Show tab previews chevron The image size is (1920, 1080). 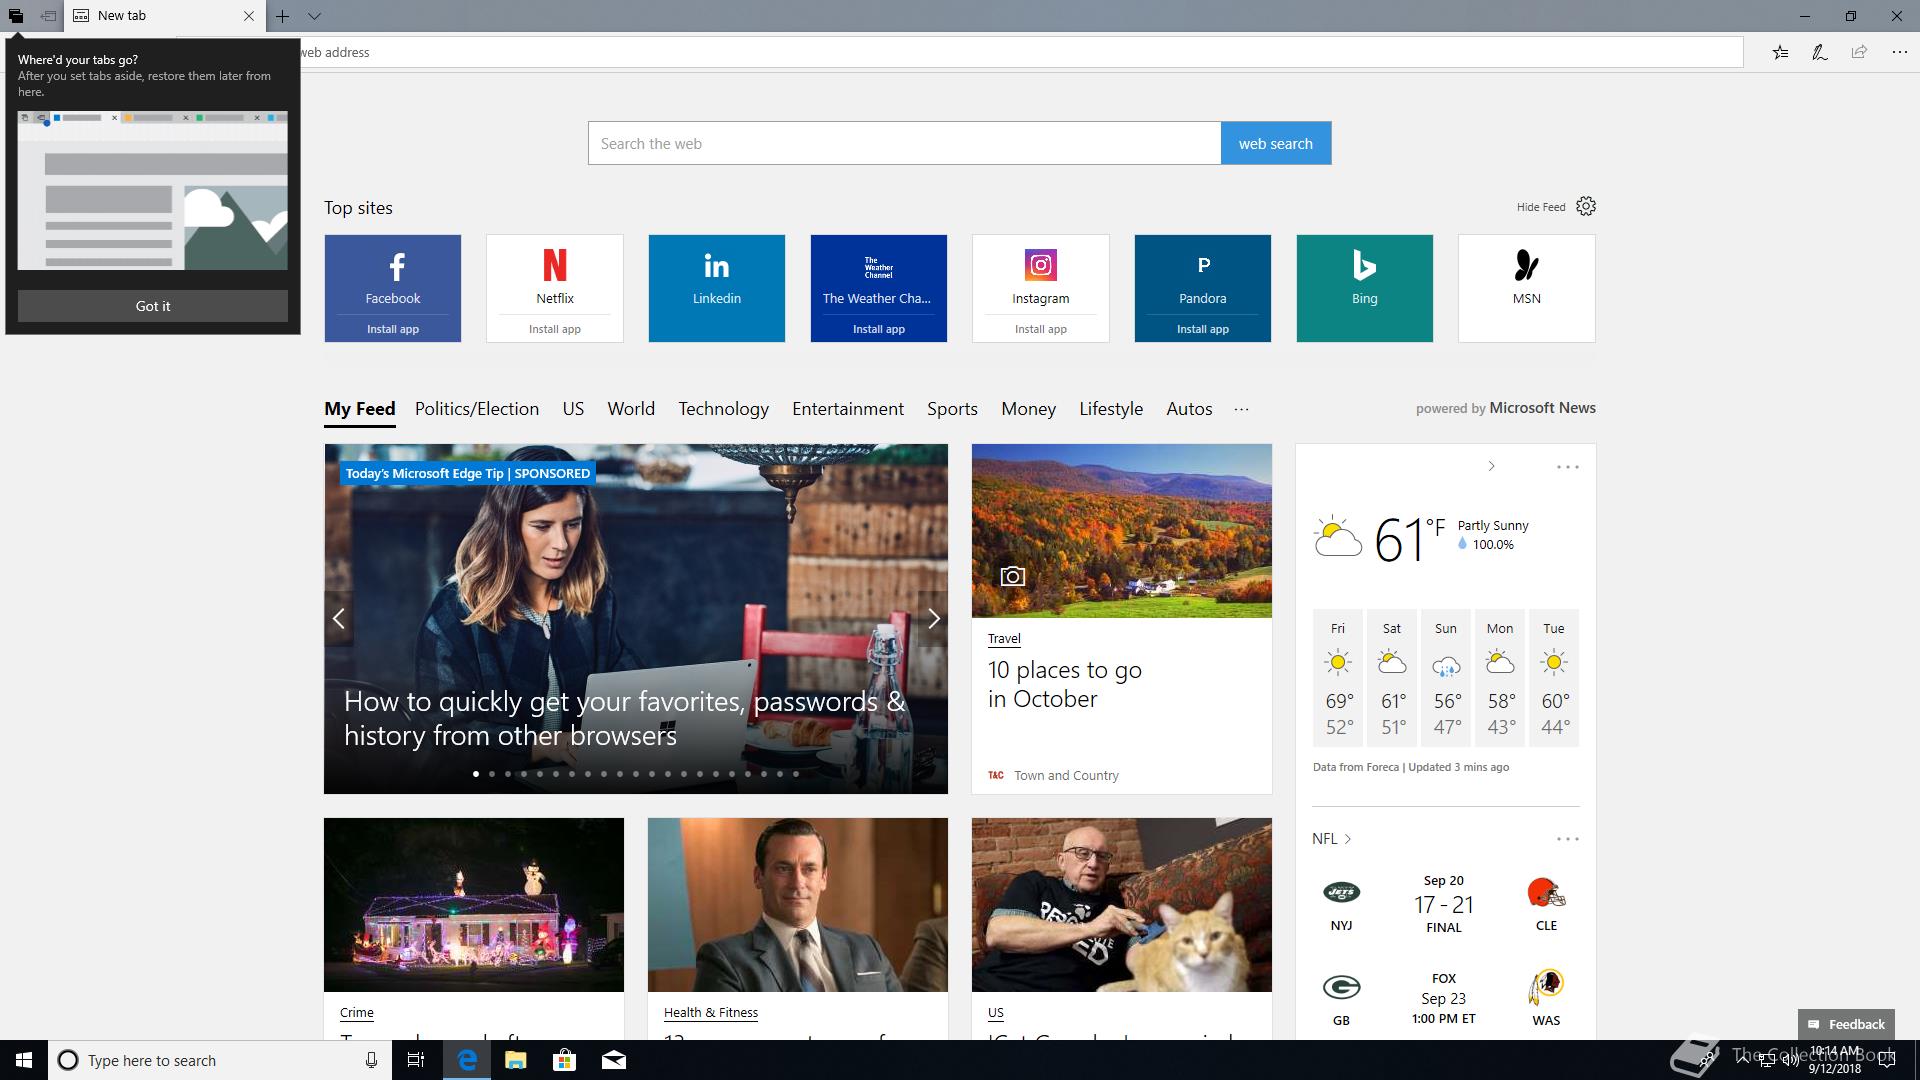coord(314,16)
